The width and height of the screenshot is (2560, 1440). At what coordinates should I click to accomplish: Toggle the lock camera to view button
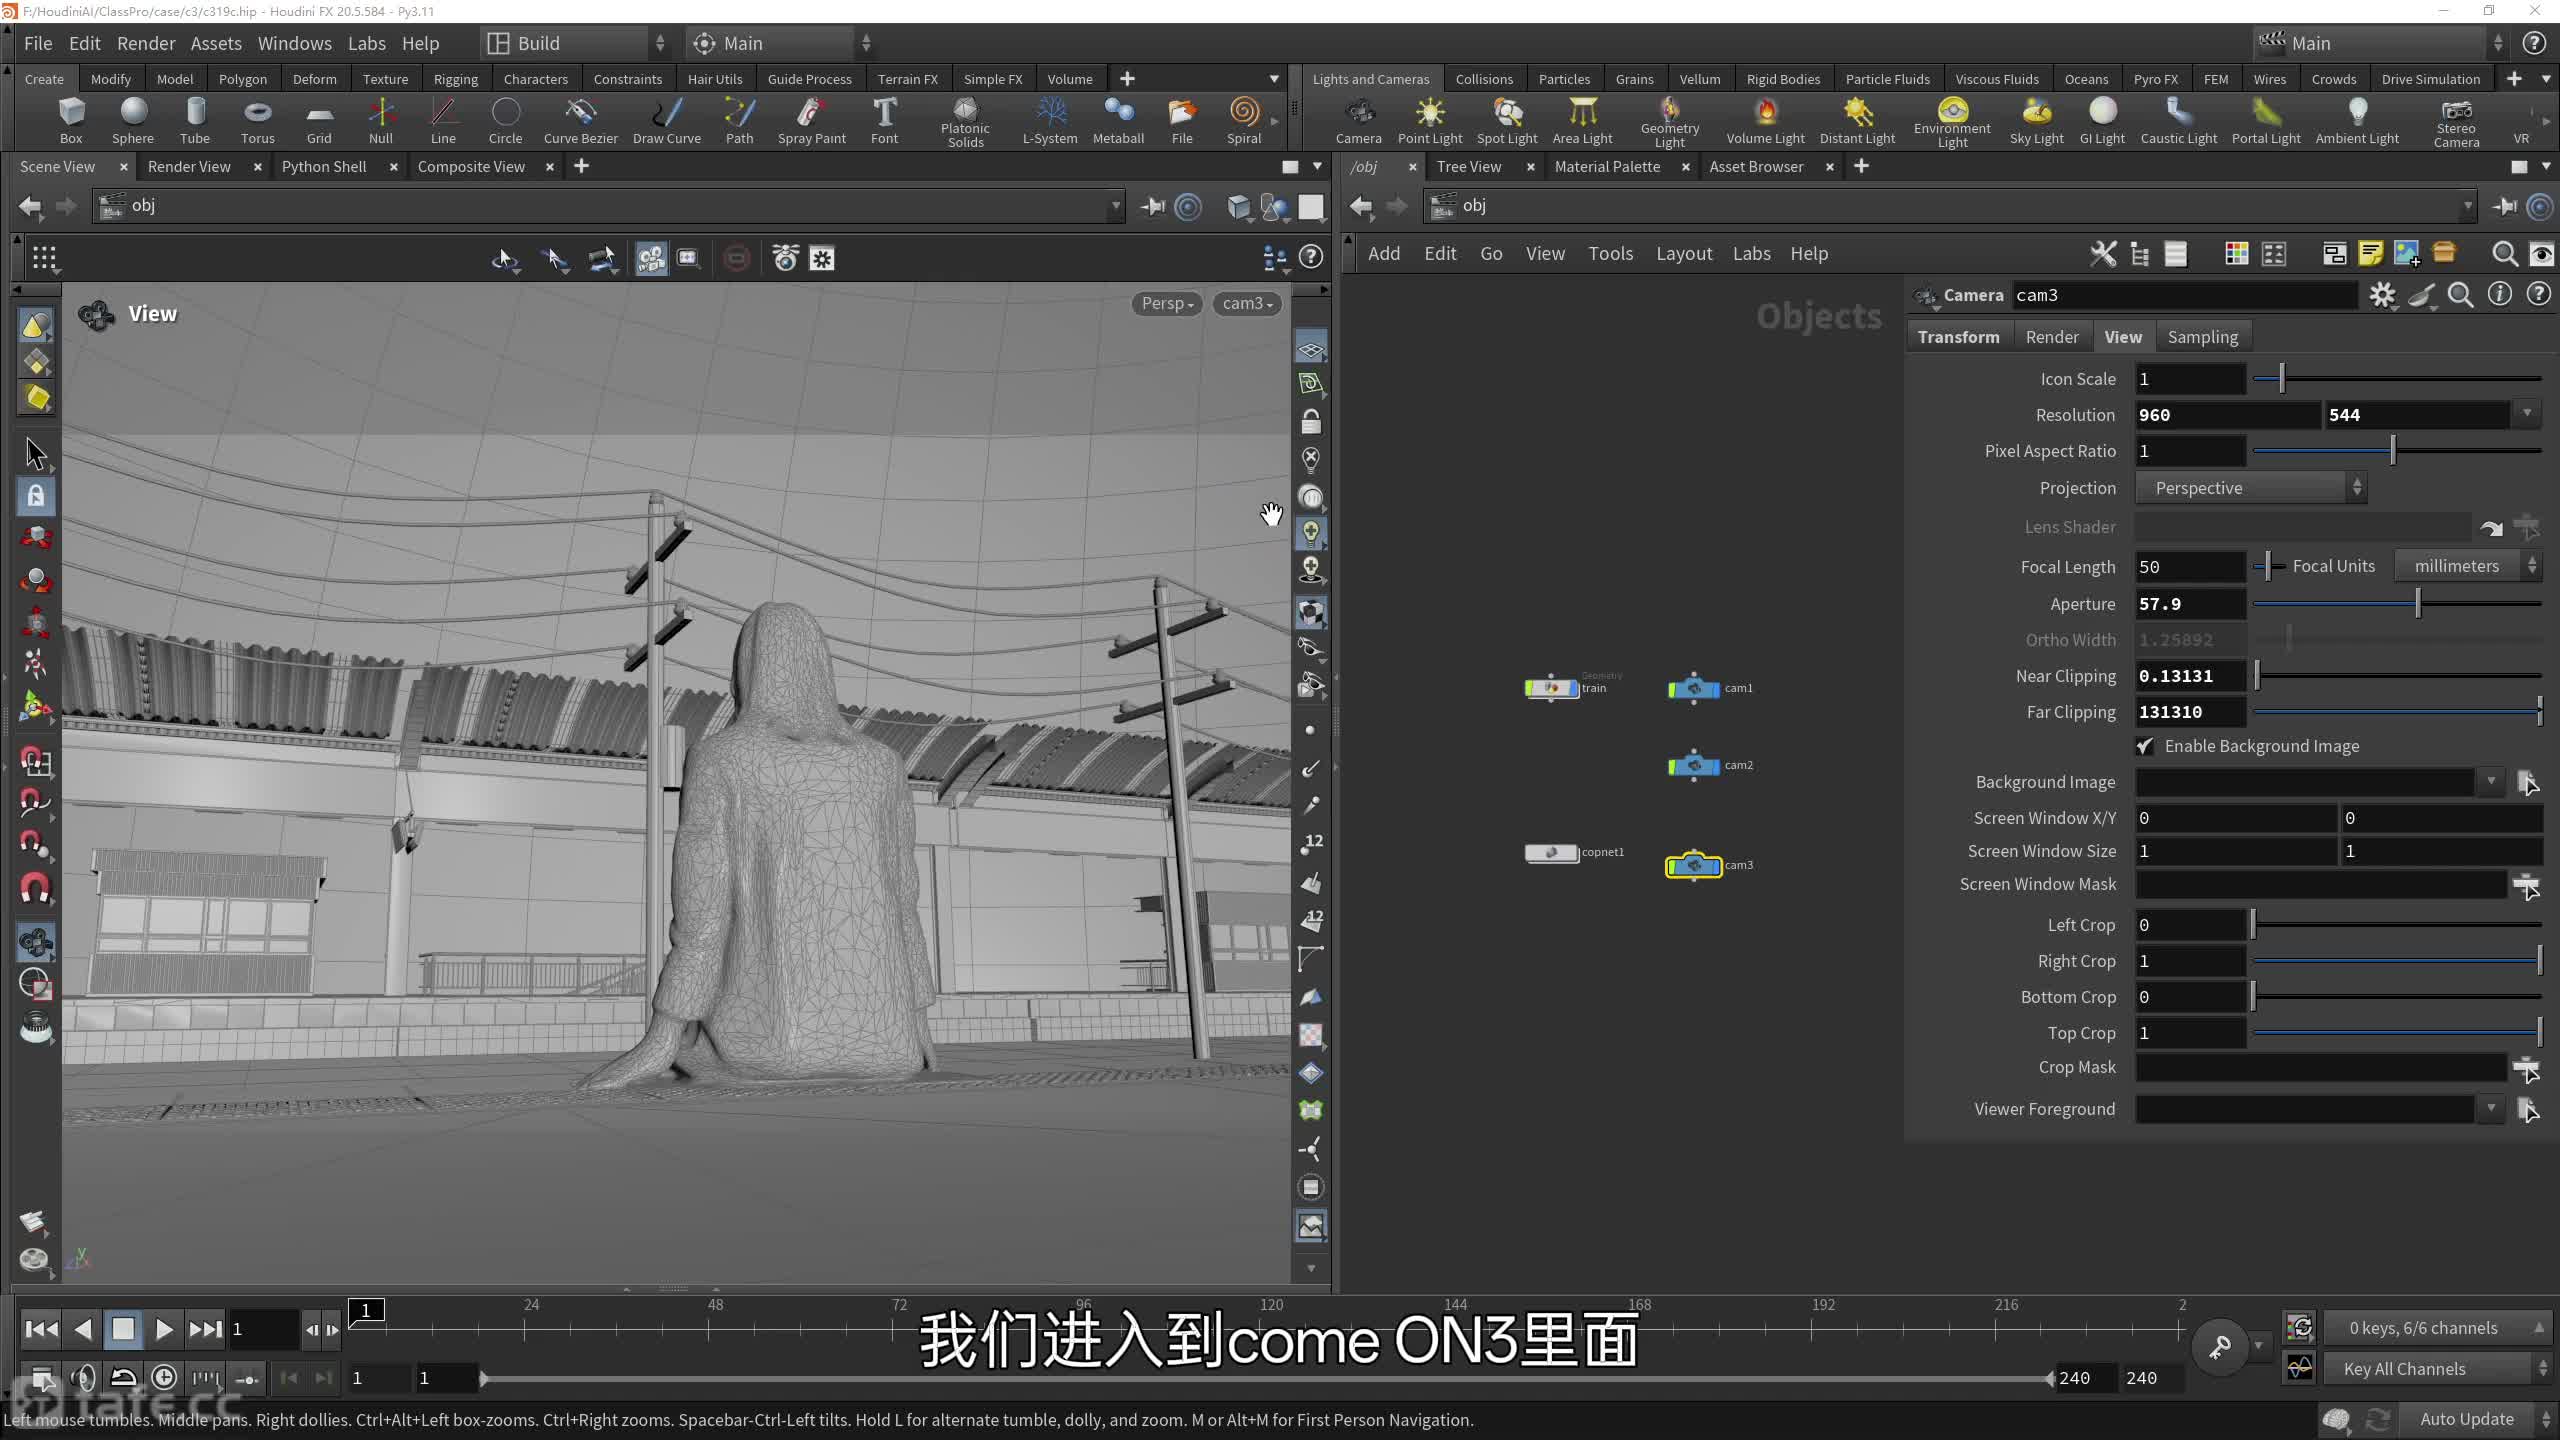click(x=1310, y=422)
